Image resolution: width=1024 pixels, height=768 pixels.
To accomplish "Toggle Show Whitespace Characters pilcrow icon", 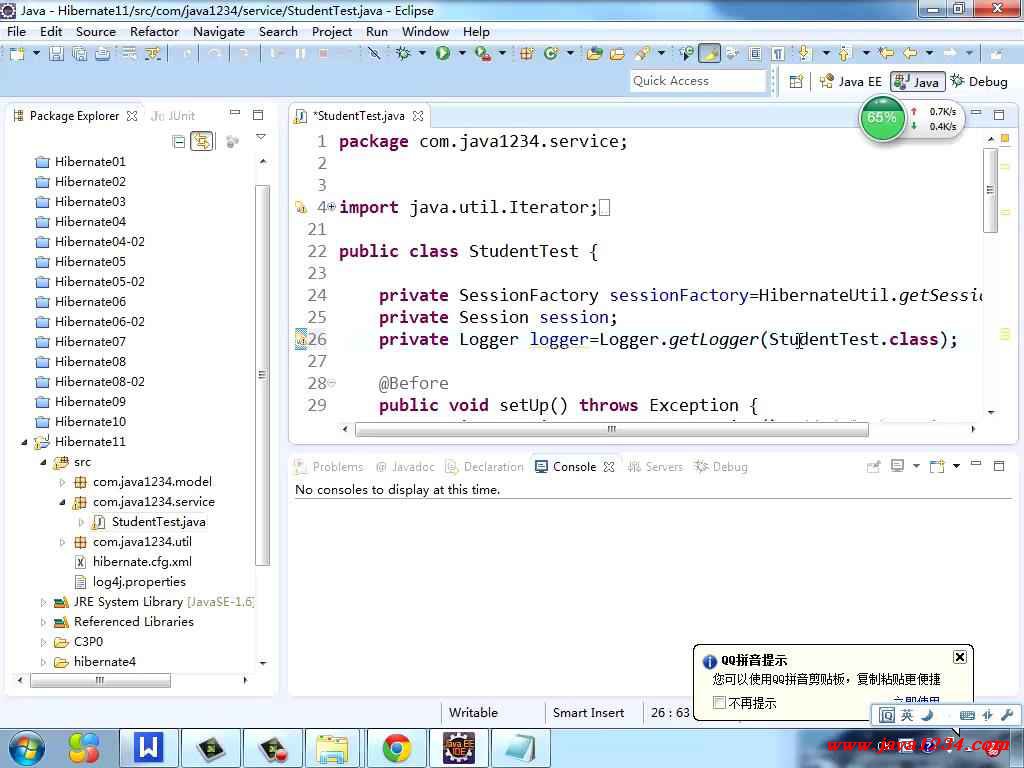I will tap(778, 54).
